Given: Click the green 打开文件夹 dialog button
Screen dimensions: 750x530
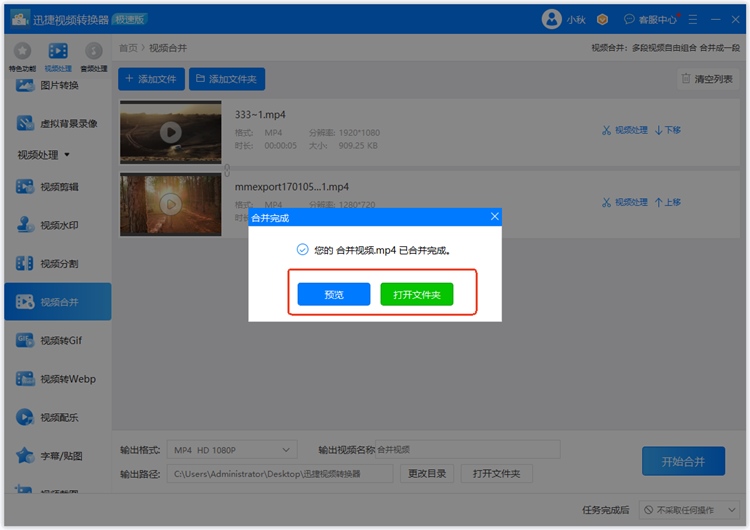Looking at the screenshot, I should [x=417, y=294].
